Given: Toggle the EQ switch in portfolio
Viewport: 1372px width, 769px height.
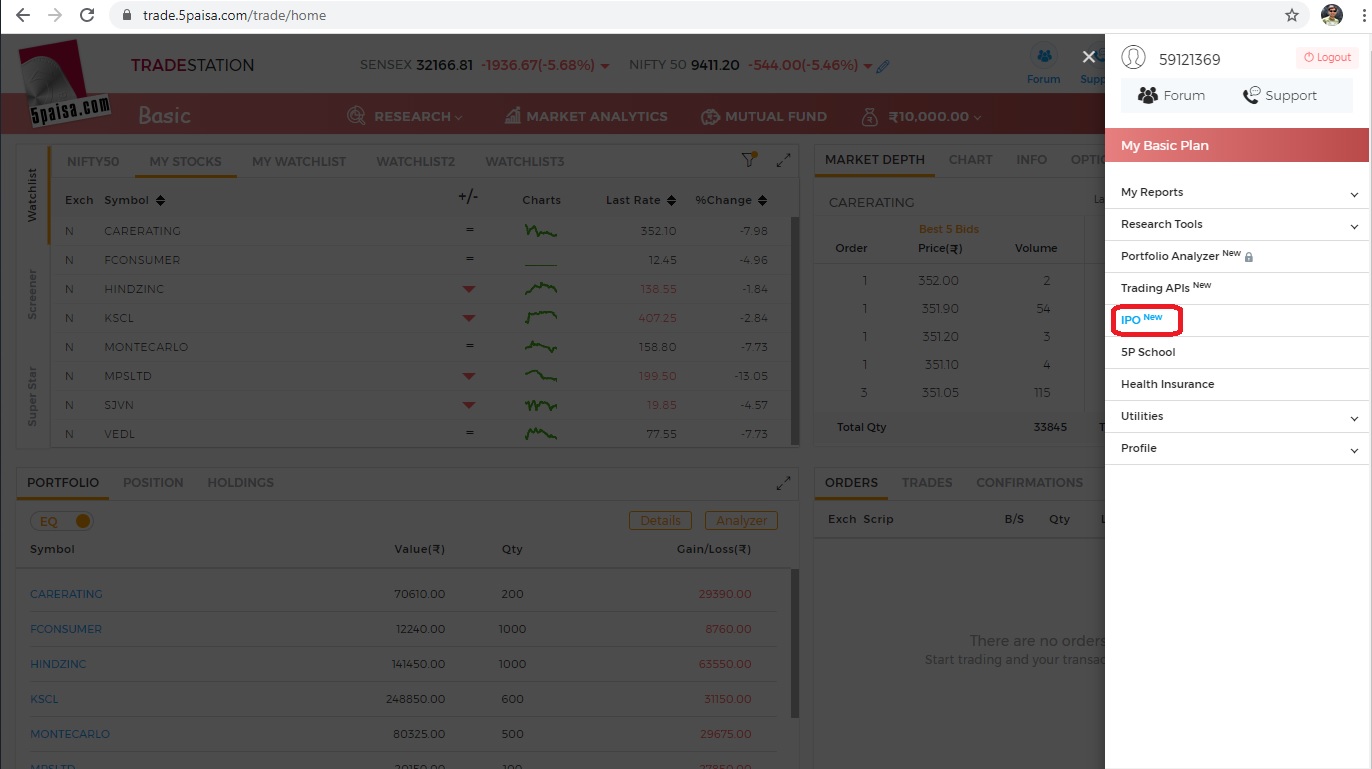Looking at the screenshot, I should pyautogui.click(x=62, y=521).
